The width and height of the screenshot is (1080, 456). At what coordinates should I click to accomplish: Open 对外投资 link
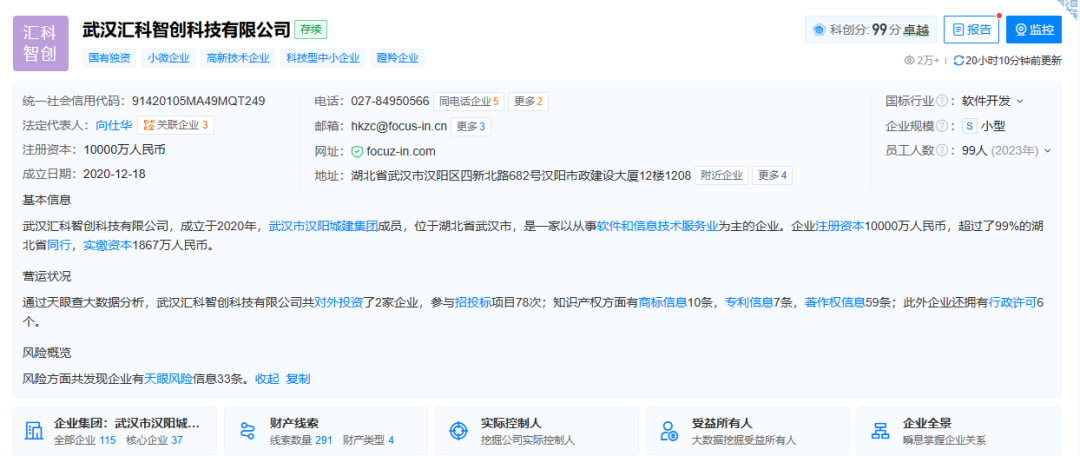[339, 302]
